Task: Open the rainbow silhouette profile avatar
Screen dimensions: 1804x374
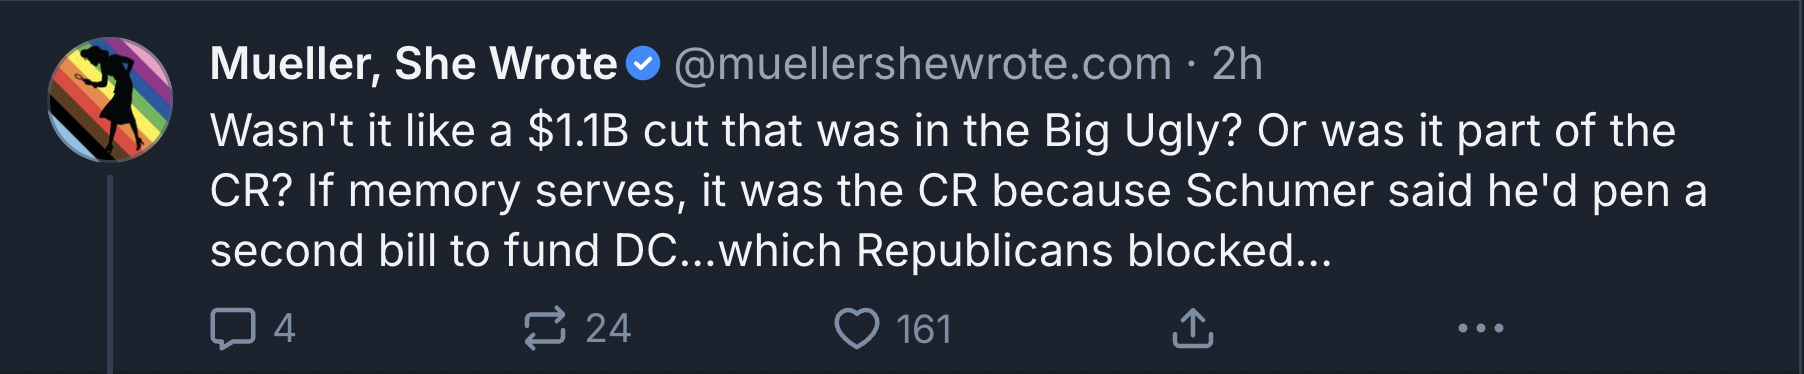Action: [x=110, y=99]
